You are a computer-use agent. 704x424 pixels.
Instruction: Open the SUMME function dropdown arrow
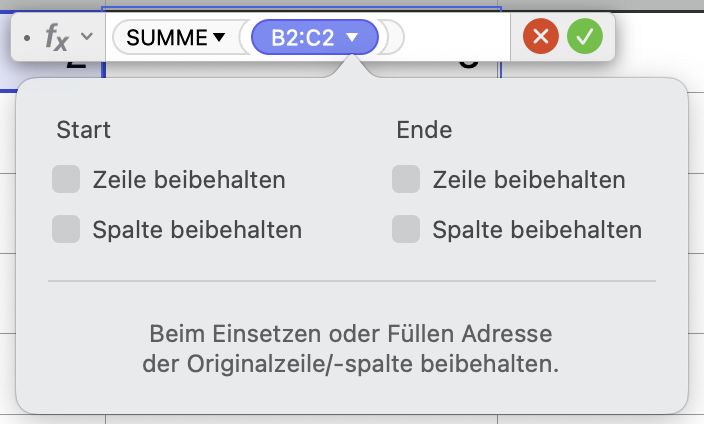(x=219, y=39)
